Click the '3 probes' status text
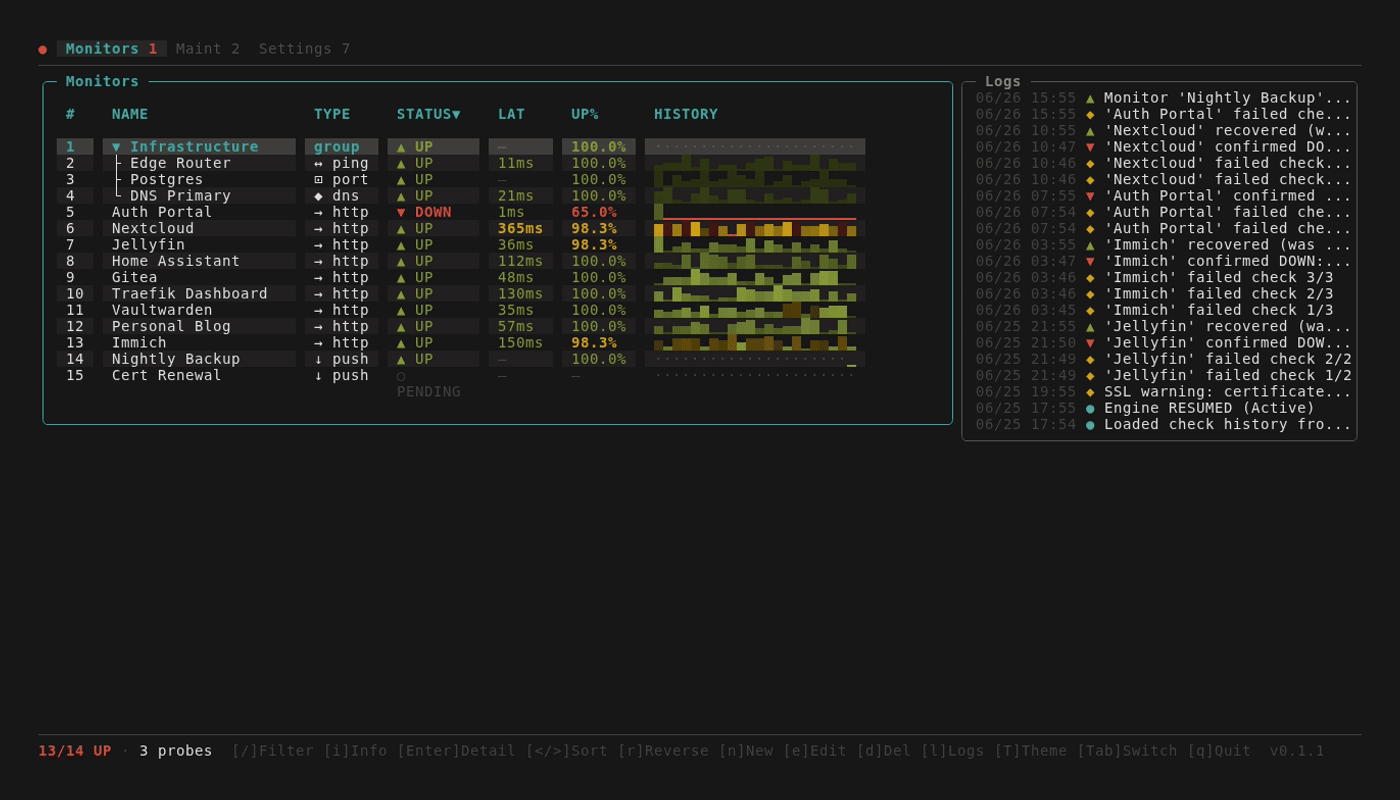 176,751
